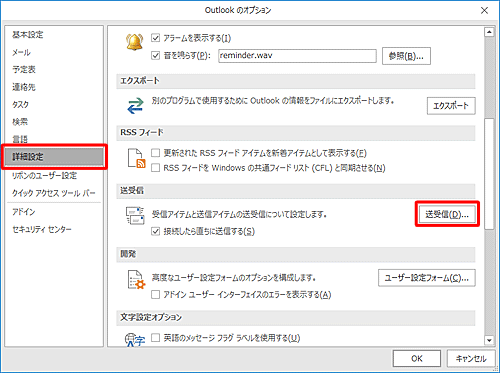Click the 参照(B)... browse button

tap(406, 56)
